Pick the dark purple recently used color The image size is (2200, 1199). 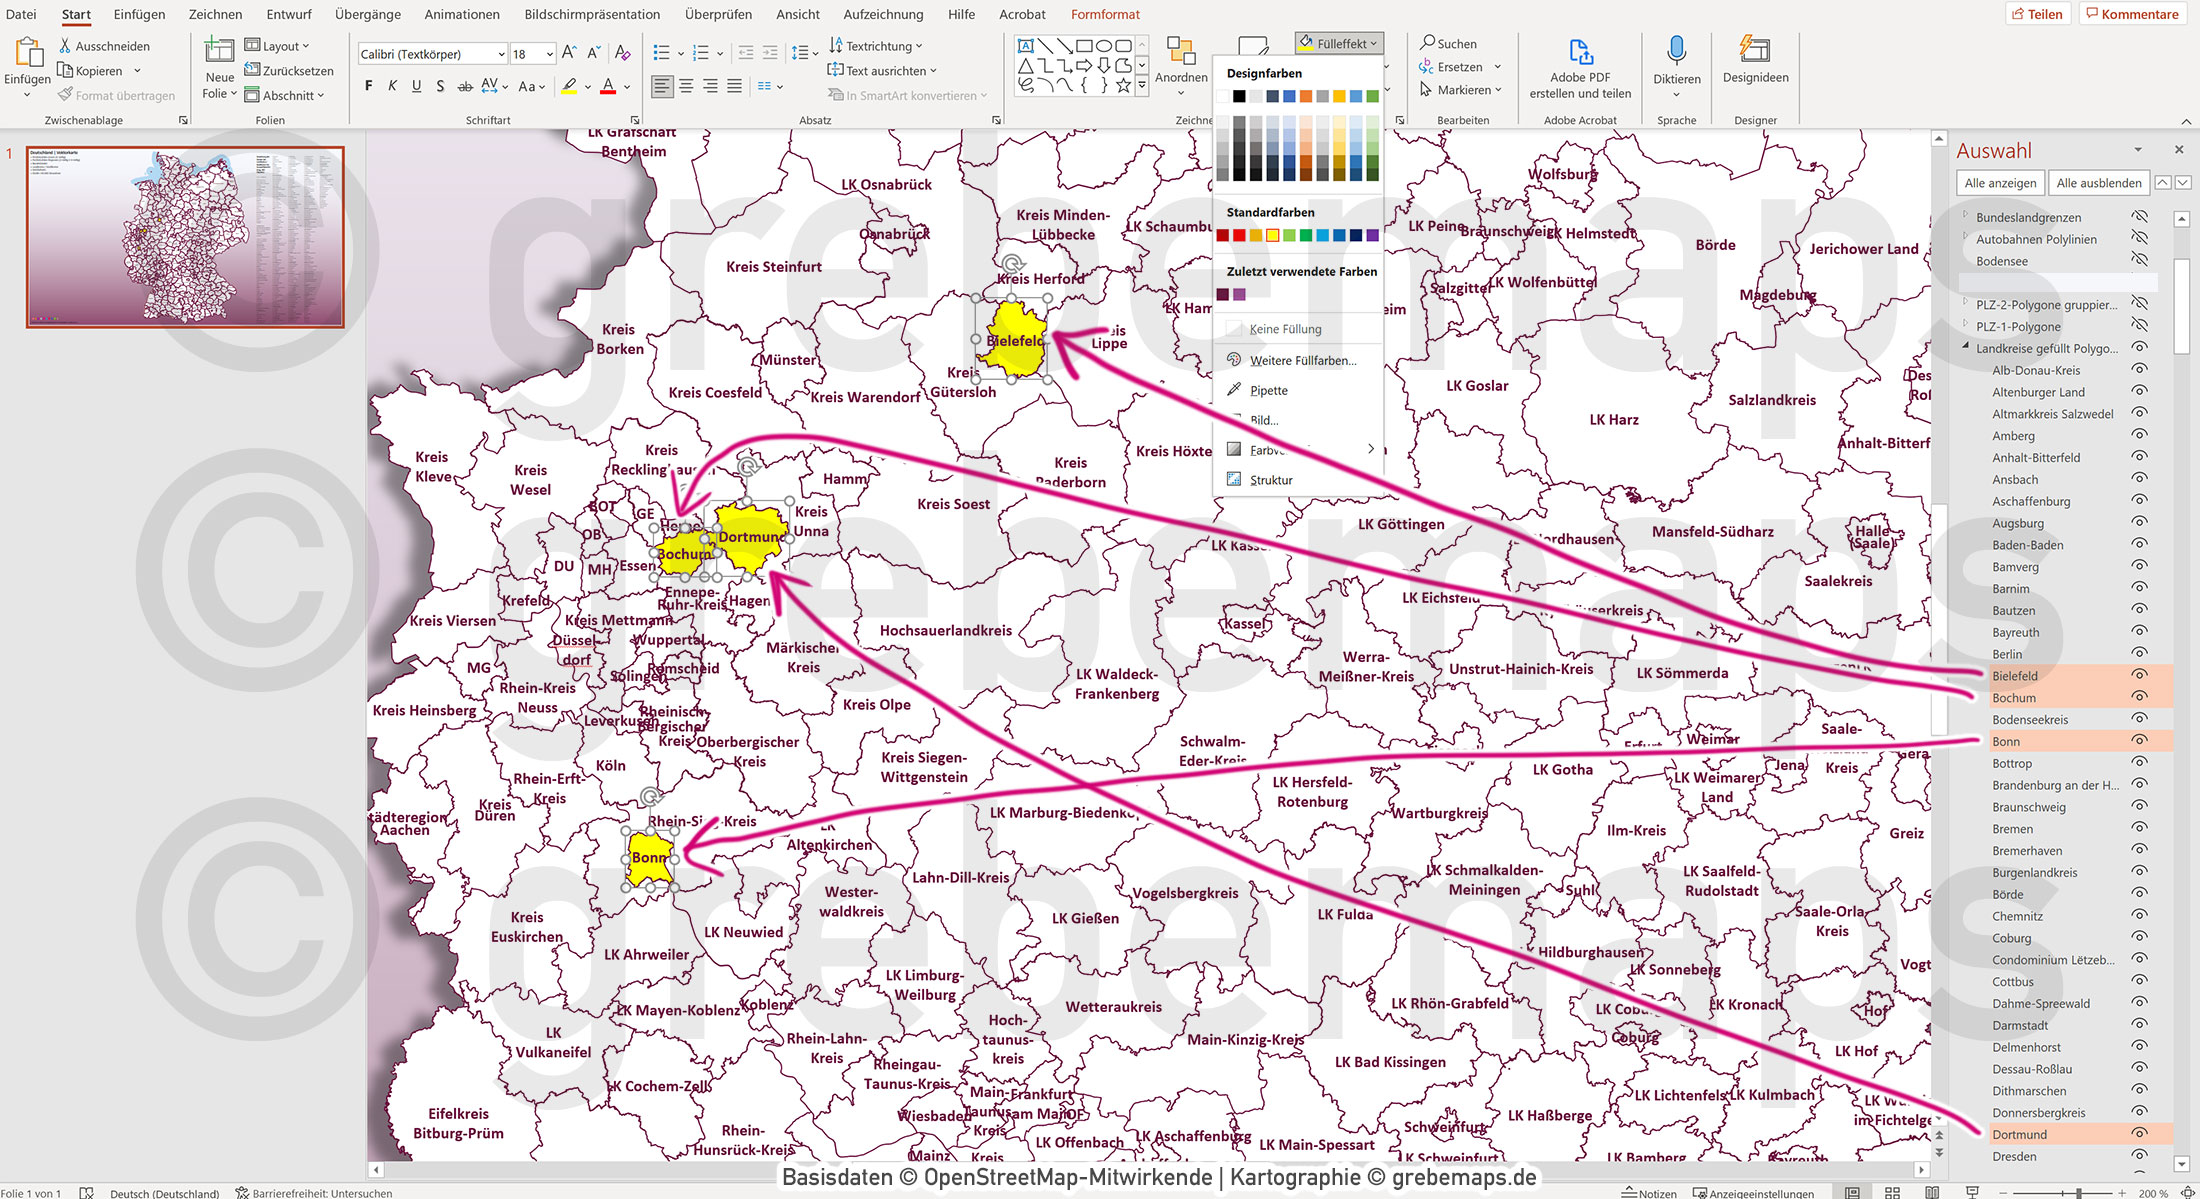coord(1222,295)
